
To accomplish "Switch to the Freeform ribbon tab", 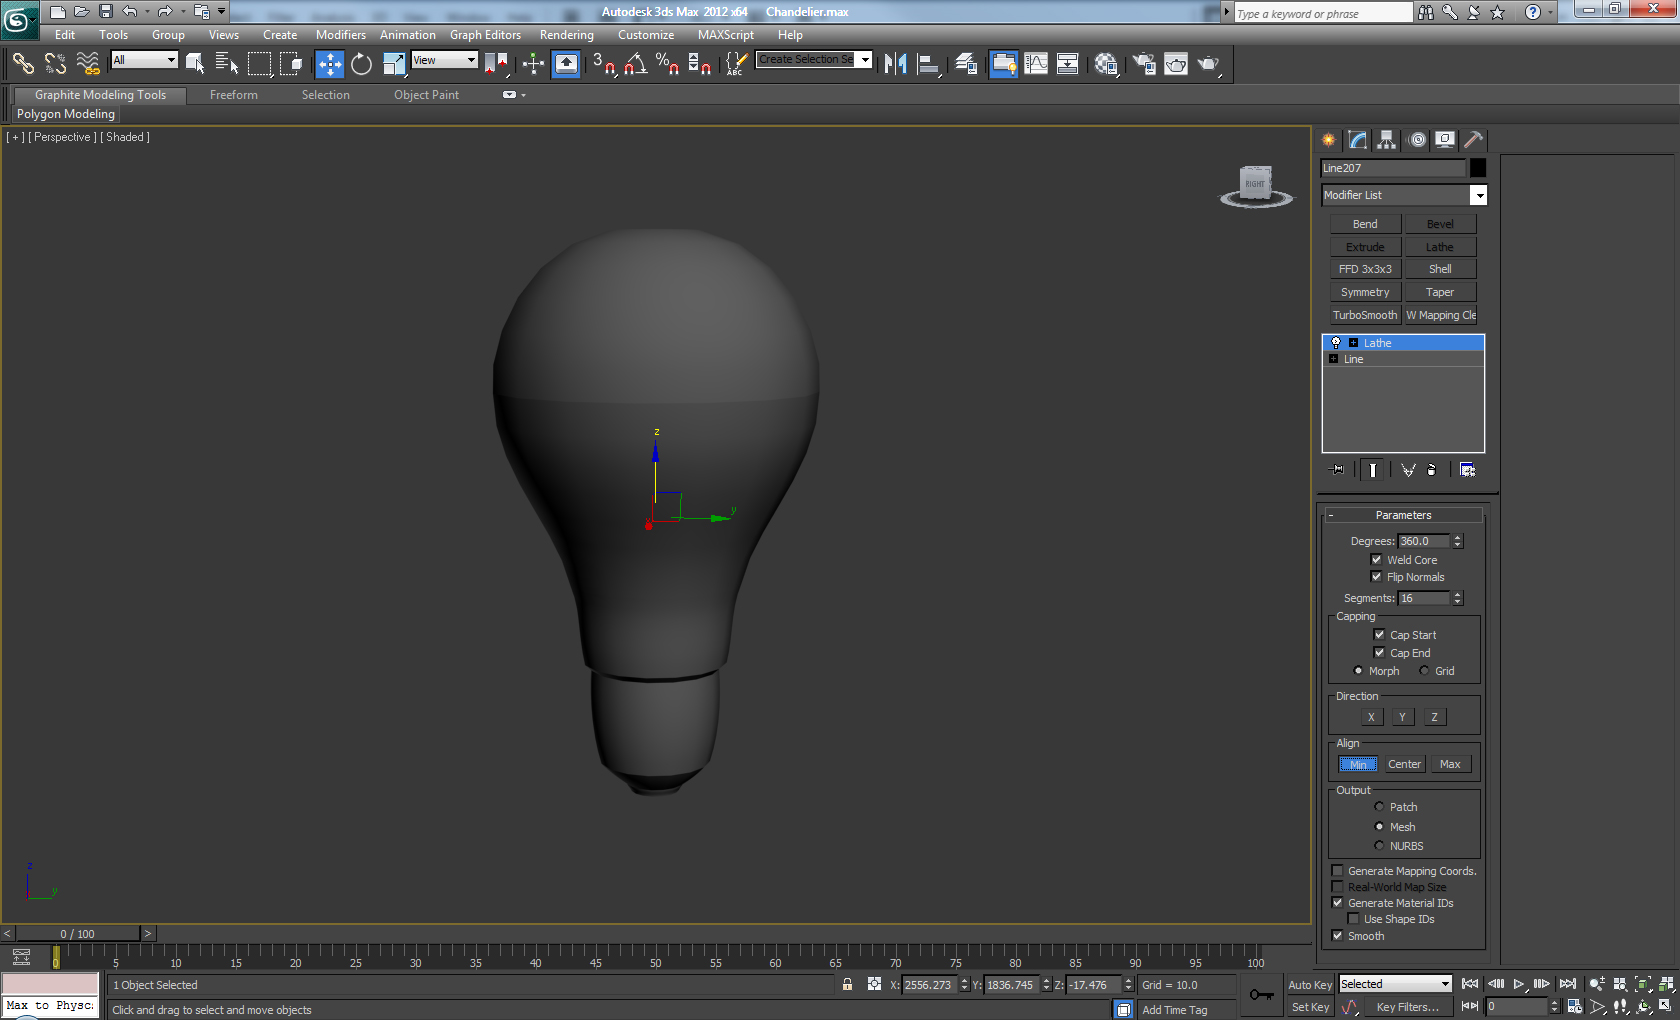I will (x=233, y=95).
